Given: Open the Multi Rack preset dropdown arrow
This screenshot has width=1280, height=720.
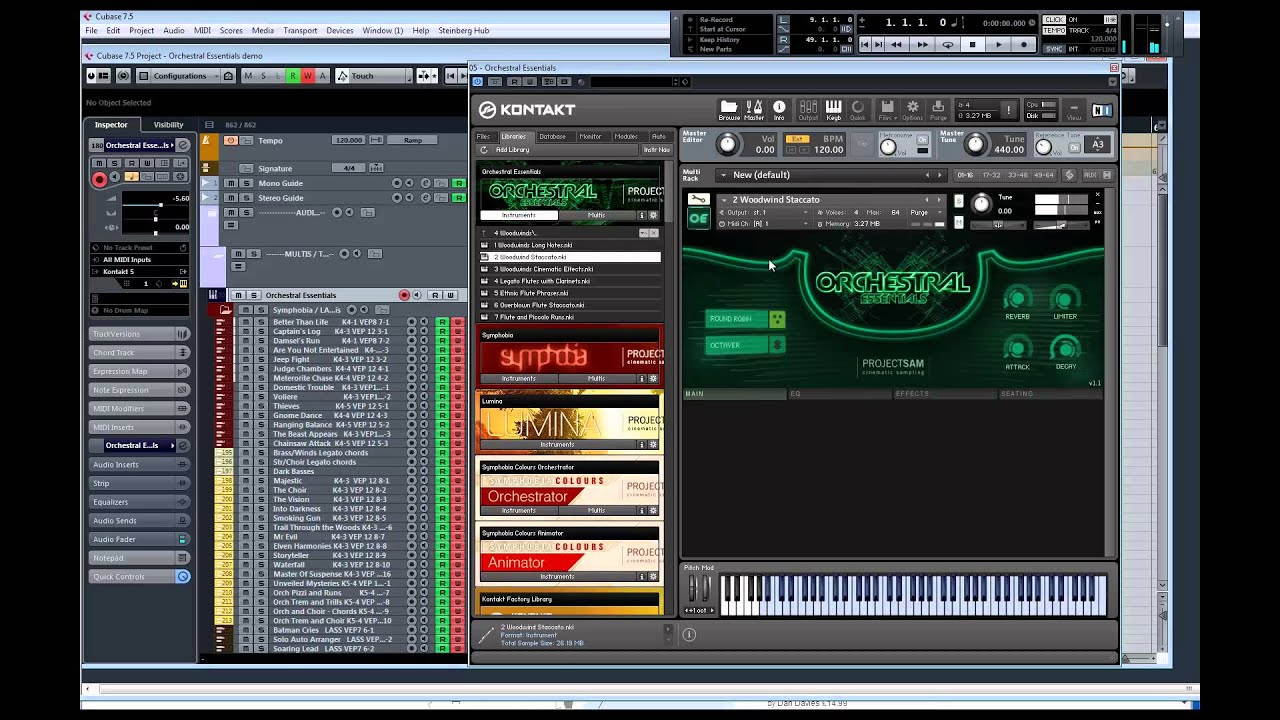Looking at the screenshot, I should [723, 175].
